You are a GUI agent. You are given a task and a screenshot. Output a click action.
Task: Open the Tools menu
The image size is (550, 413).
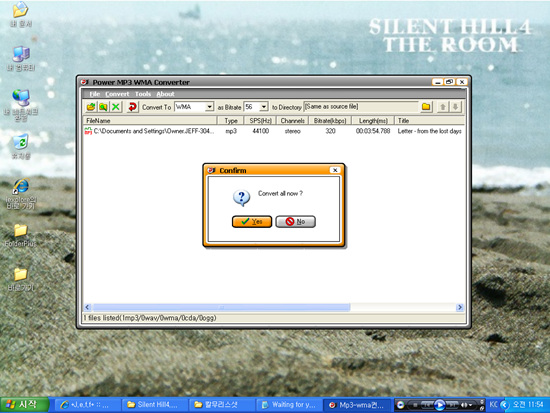[x=143, y=94]
